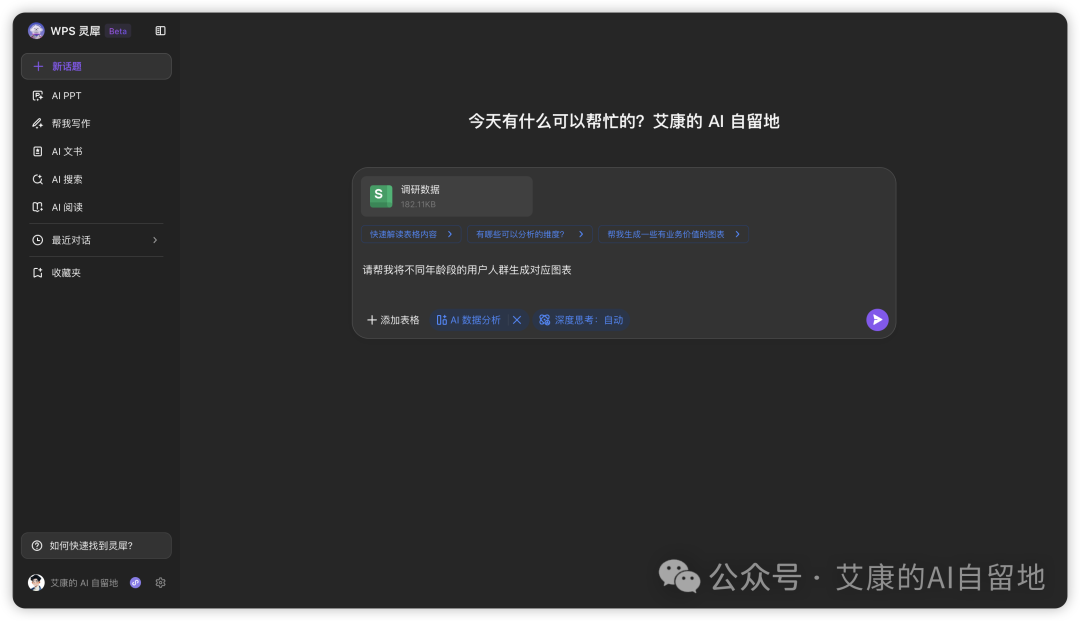The image size is (1080, 621).
Task: Open the AI 阅读 reading tool
Action: pos(67,207)
